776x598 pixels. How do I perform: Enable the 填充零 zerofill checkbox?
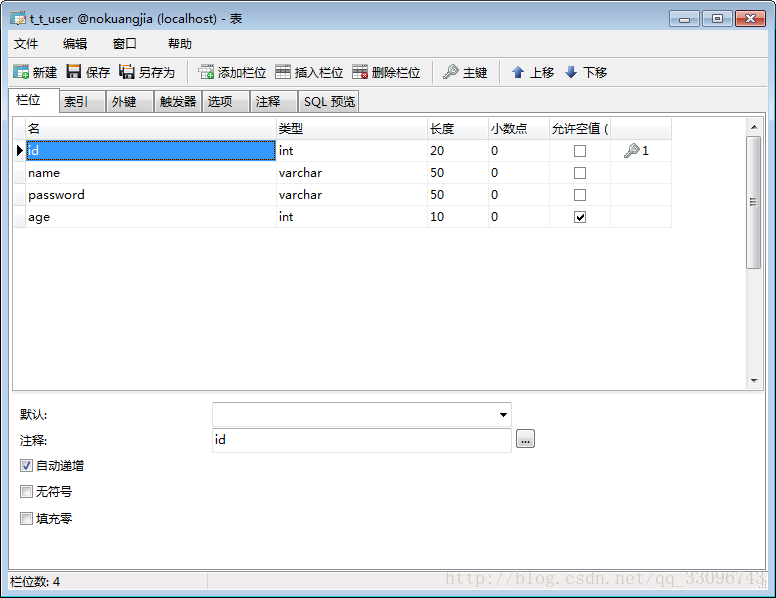coord(26,518)
